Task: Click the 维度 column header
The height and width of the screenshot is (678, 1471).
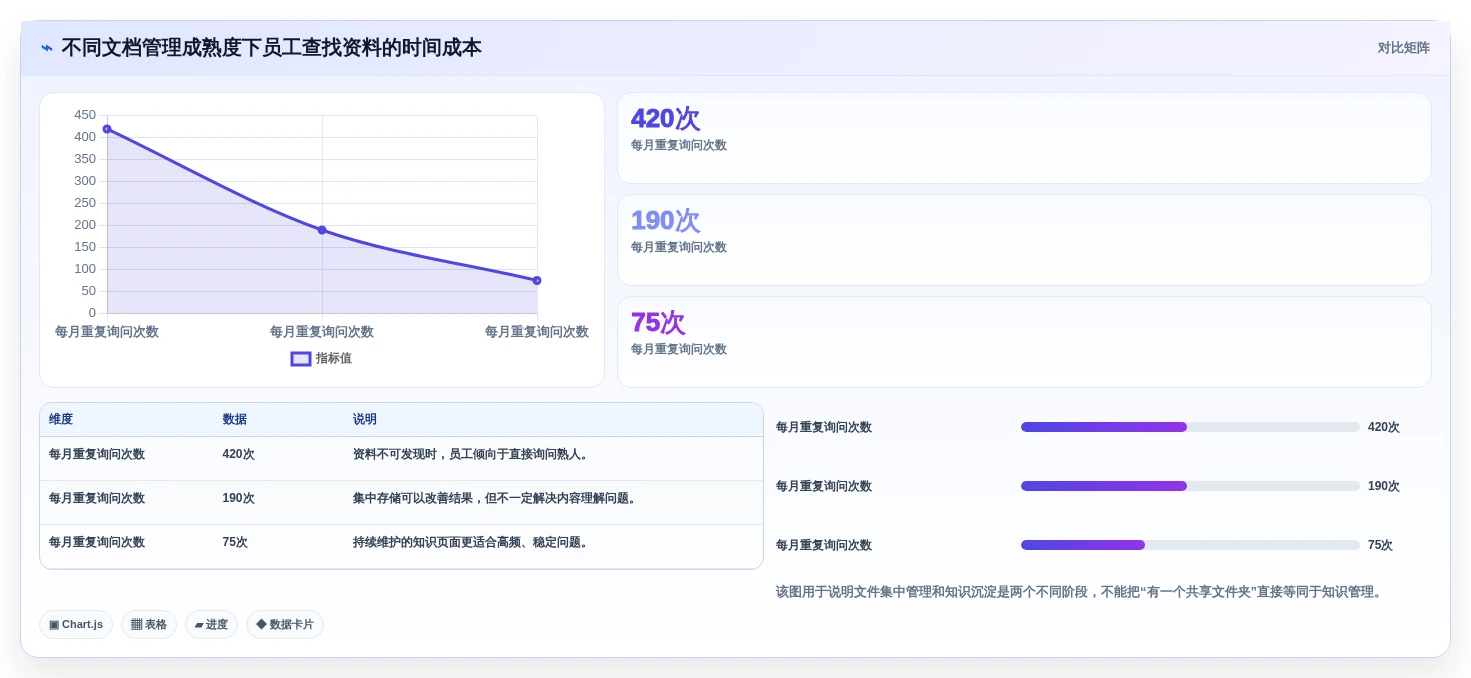Action: tap(61, 420)
